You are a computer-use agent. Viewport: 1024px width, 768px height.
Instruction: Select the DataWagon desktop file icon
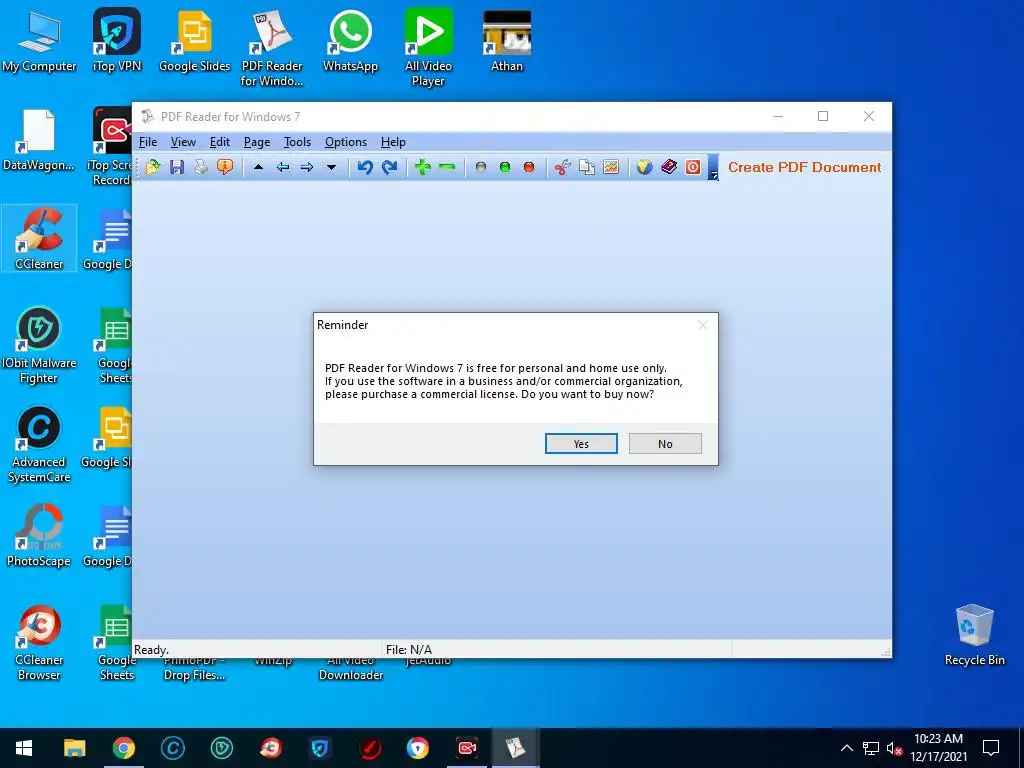click(39, 140)
